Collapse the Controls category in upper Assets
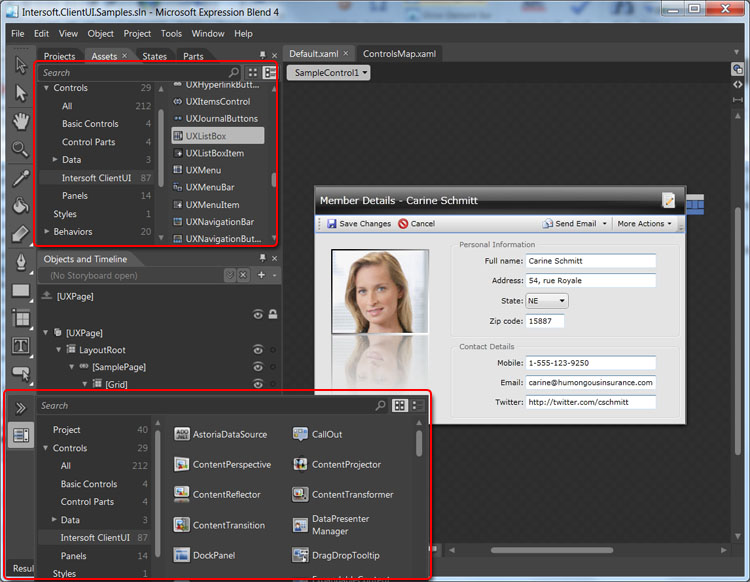The width and height of the screenshot is (750, 582). [46, 88]
